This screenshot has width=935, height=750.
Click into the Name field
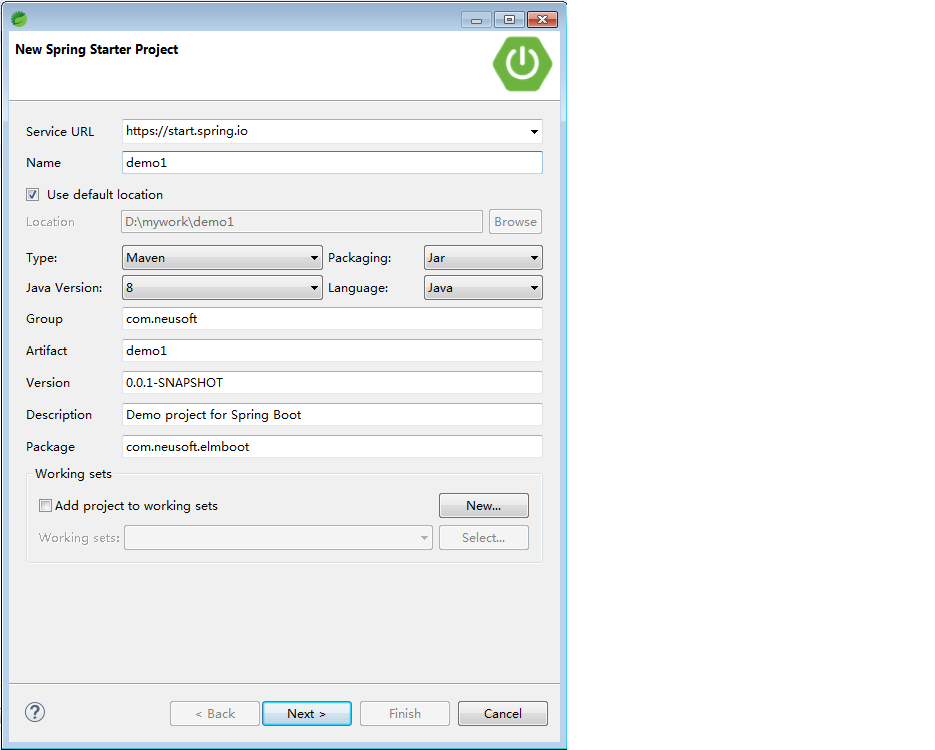332,163
